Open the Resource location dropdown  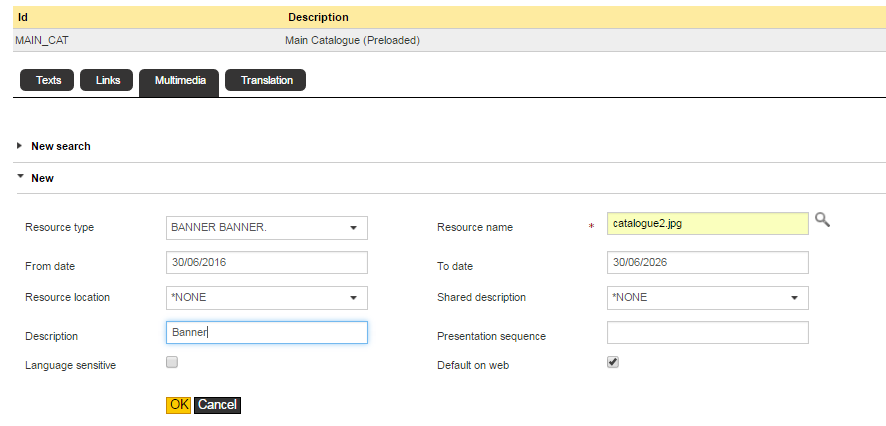coord(266,298)
